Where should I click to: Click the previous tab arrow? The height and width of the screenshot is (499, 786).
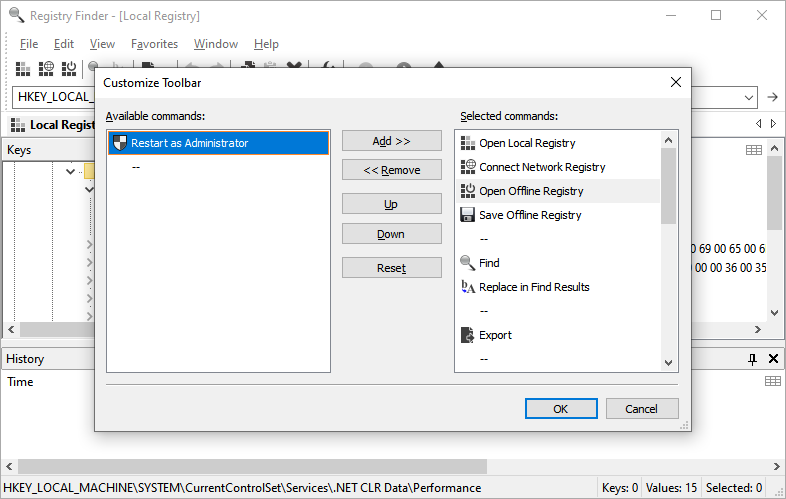pos(758,123)
